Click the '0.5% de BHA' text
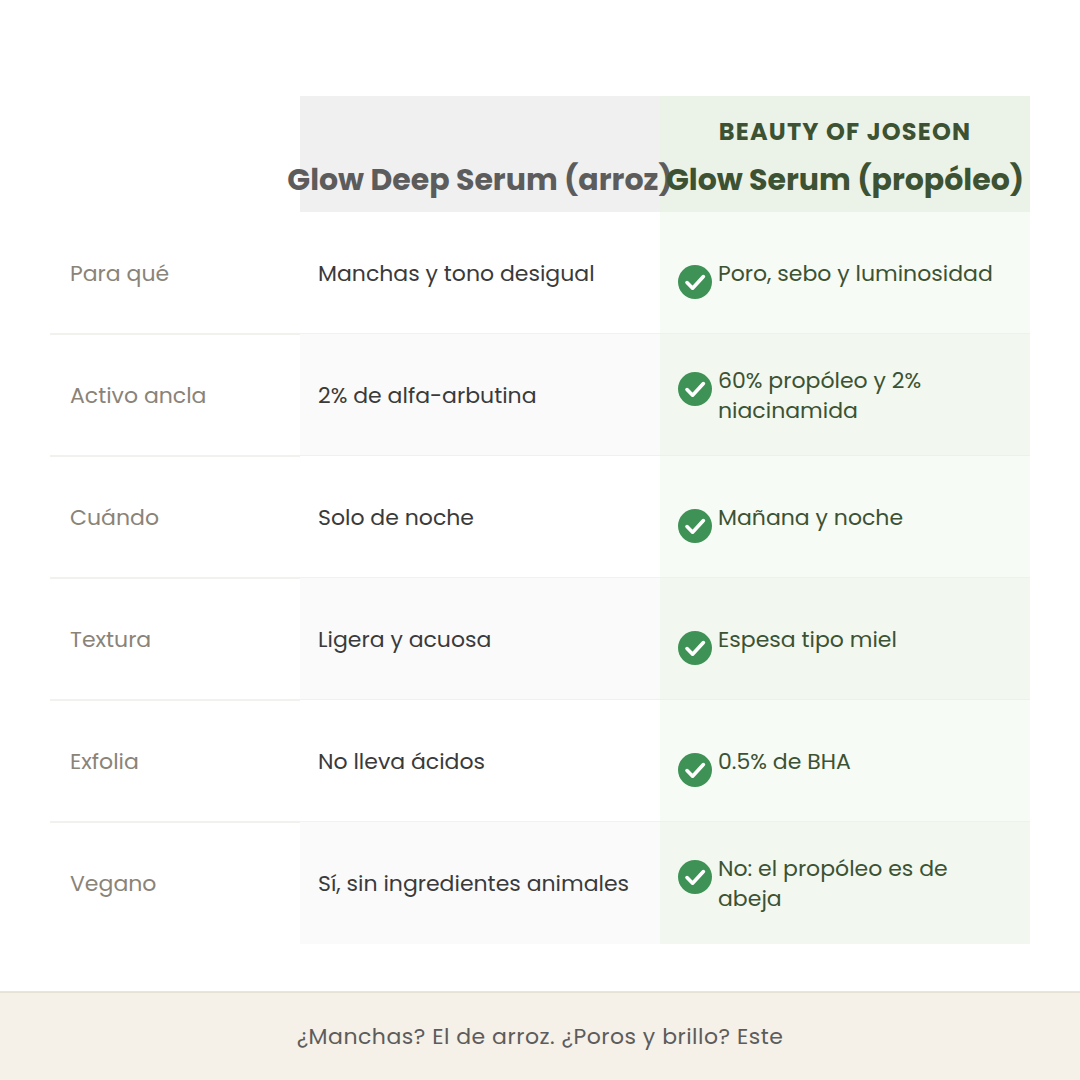The height and width of the screenshot is (1080, 1080). (784, 761)
